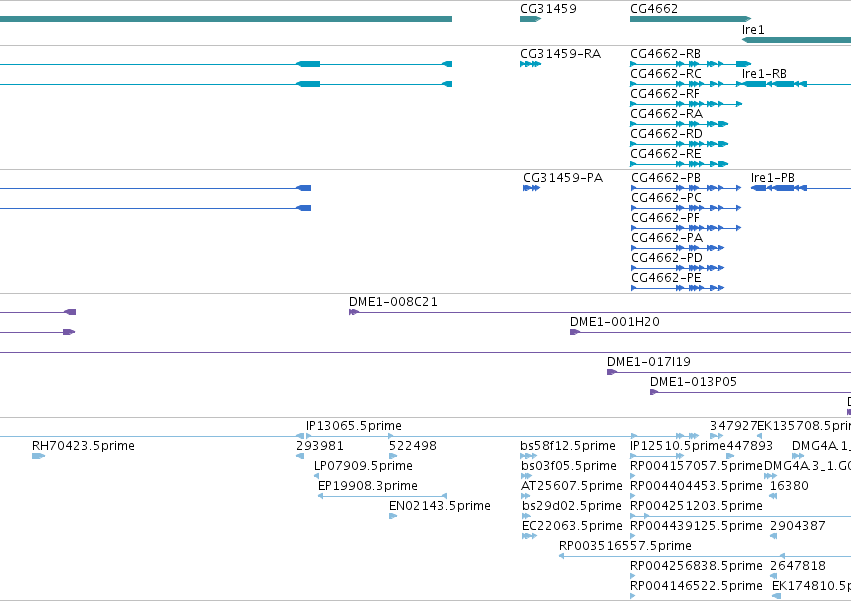Click the 522498 feature label
851x601 pixels.
tap(412, 446)
